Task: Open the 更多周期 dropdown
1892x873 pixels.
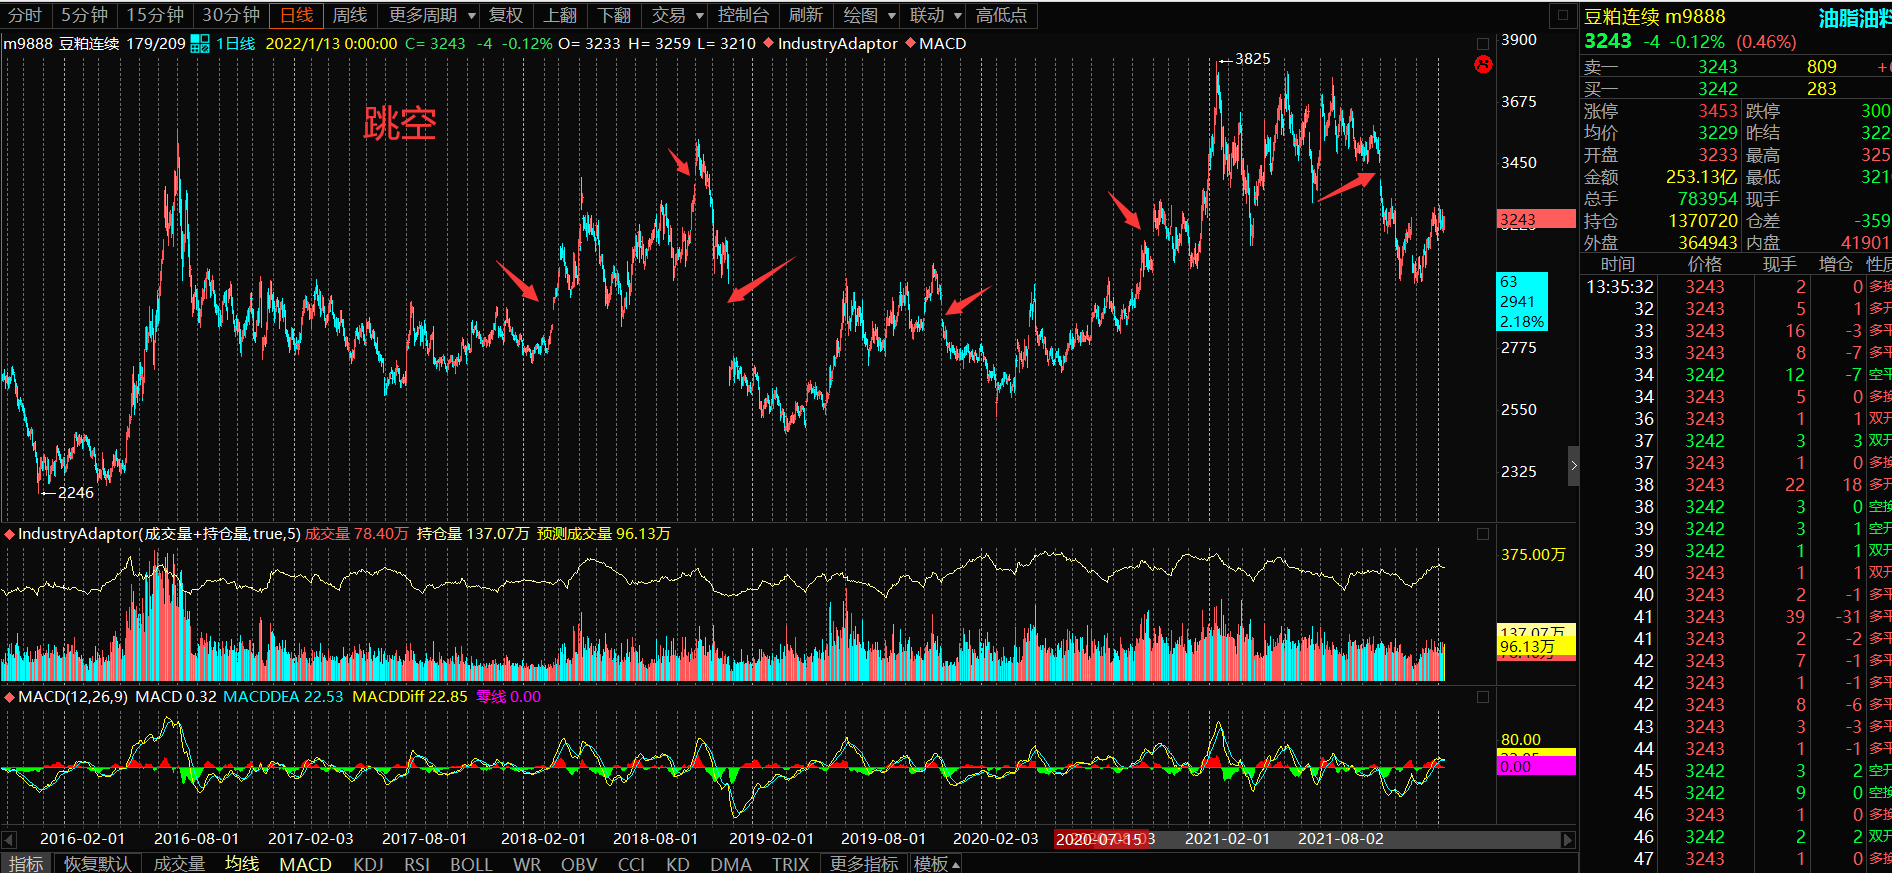Action: (x=431, y=15)
